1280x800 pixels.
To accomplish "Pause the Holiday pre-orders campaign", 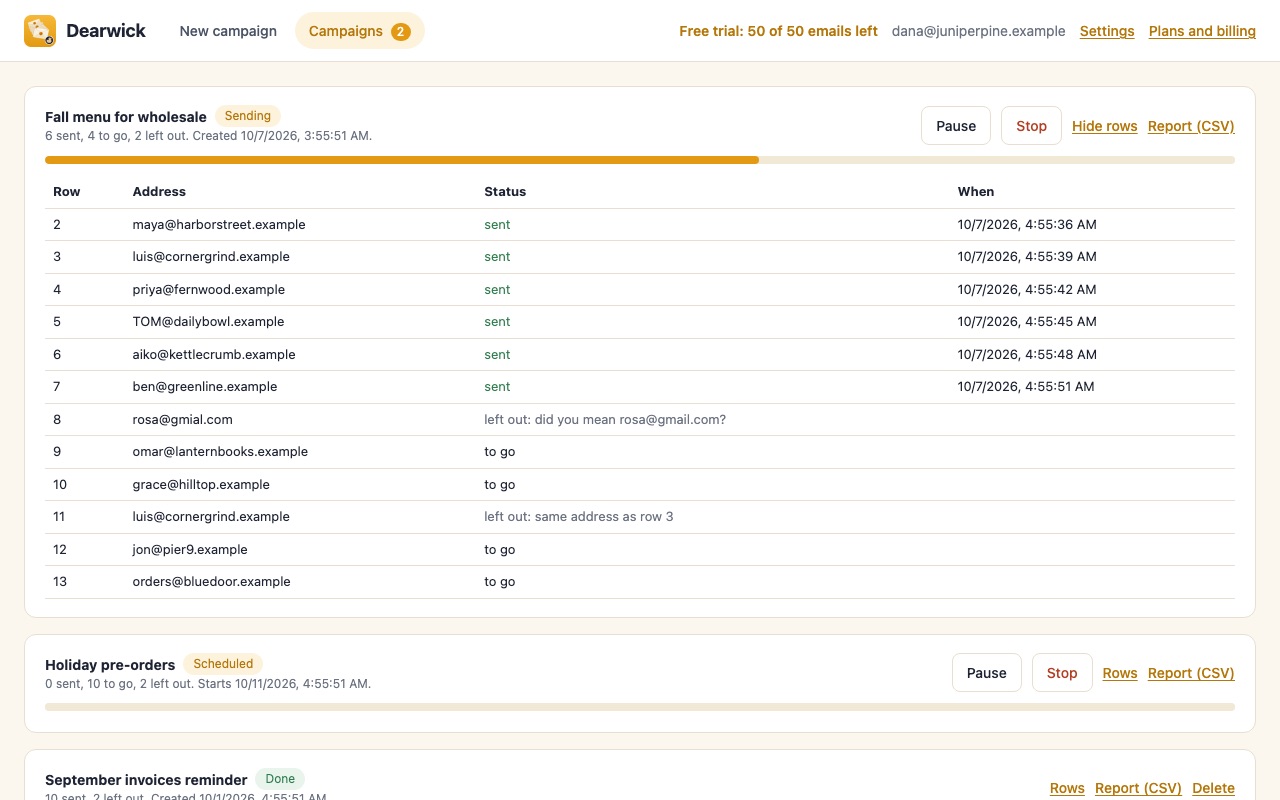I will (x=987, y=673).
